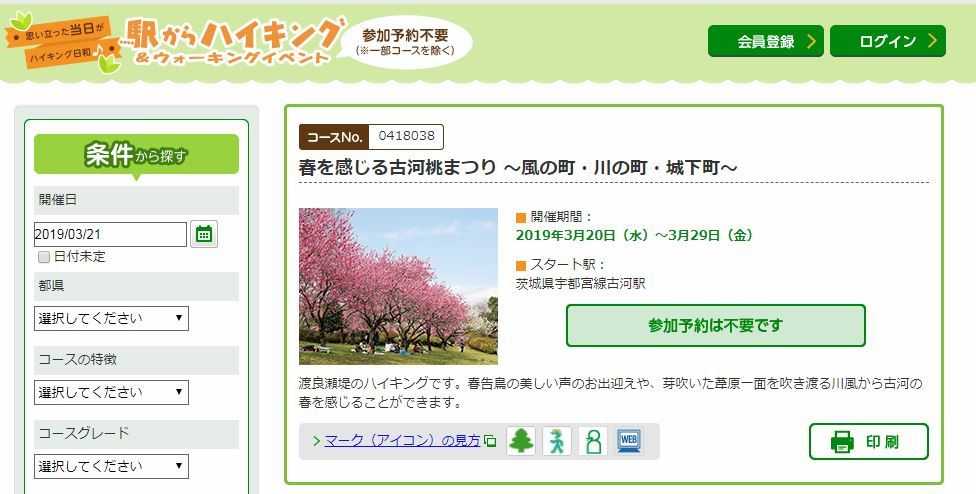Click the walking hiker icon
Viewport: 976px width, 494px height.
click(x=557, y=441)
